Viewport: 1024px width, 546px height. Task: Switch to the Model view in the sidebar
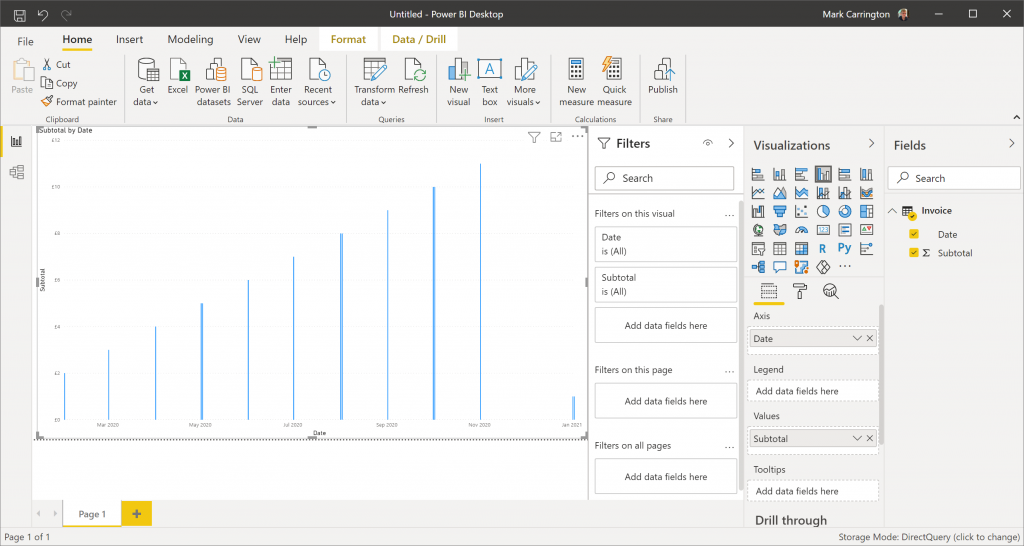click(x=17, y=172)
